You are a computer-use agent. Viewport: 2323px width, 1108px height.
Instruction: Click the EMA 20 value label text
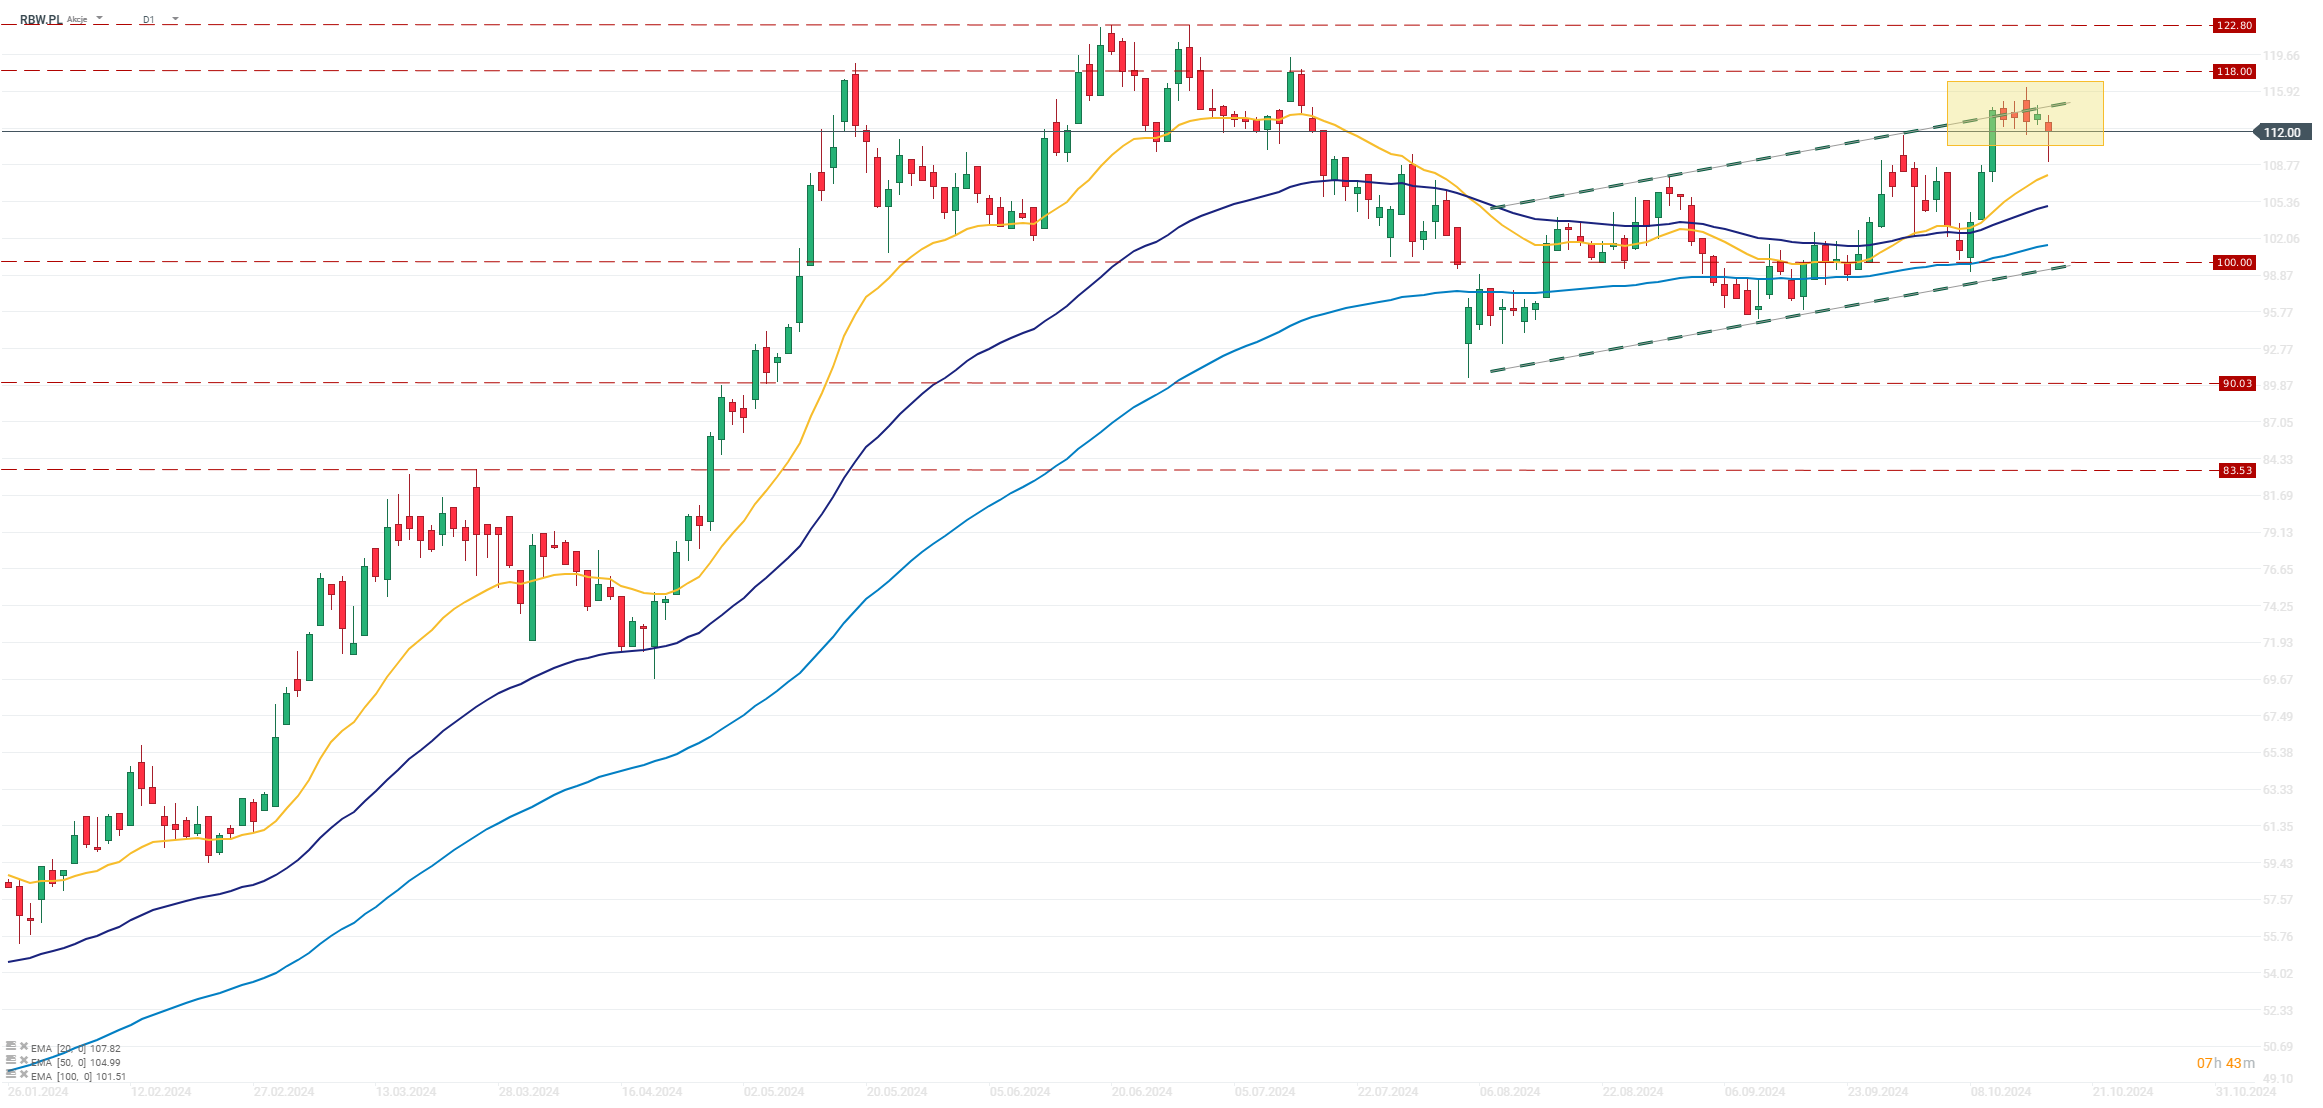click(x=76, y=1048)
